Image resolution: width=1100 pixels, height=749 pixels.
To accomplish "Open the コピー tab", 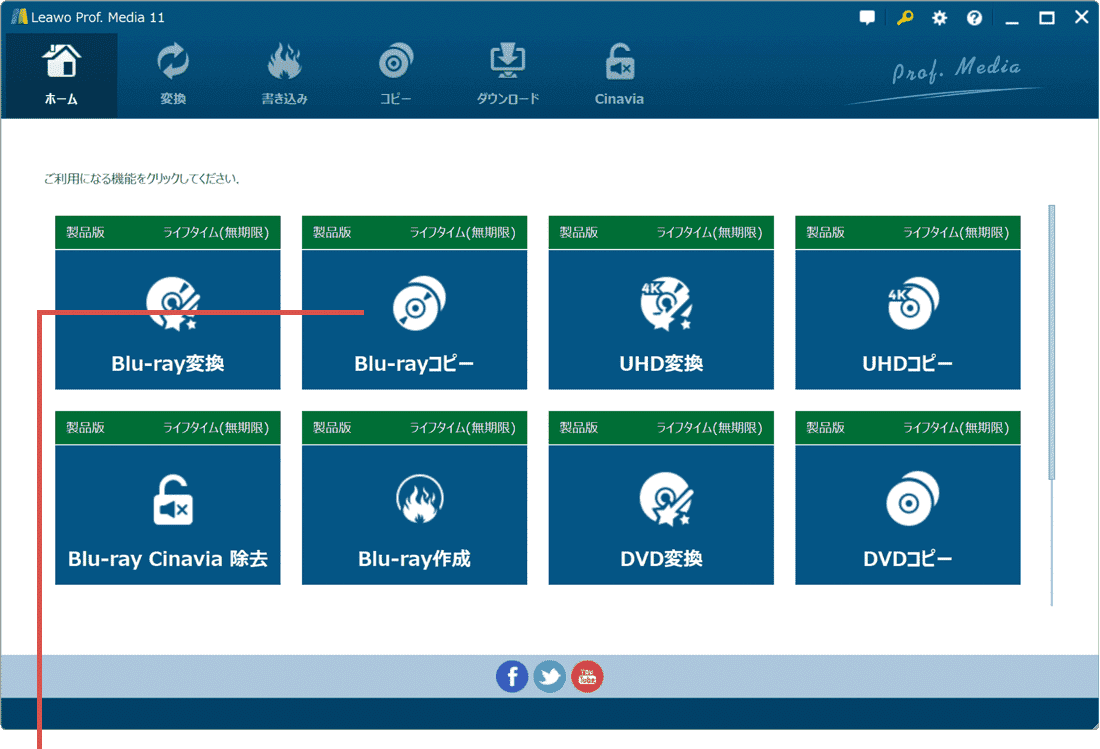I will pyautogui.click(x=395, y=74).
